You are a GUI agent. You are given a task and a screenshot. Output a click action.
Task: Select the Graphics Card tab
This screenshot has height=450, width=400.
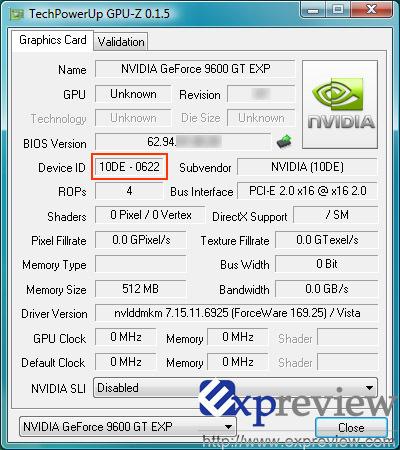pyautogui.click(x=53, y=40)
